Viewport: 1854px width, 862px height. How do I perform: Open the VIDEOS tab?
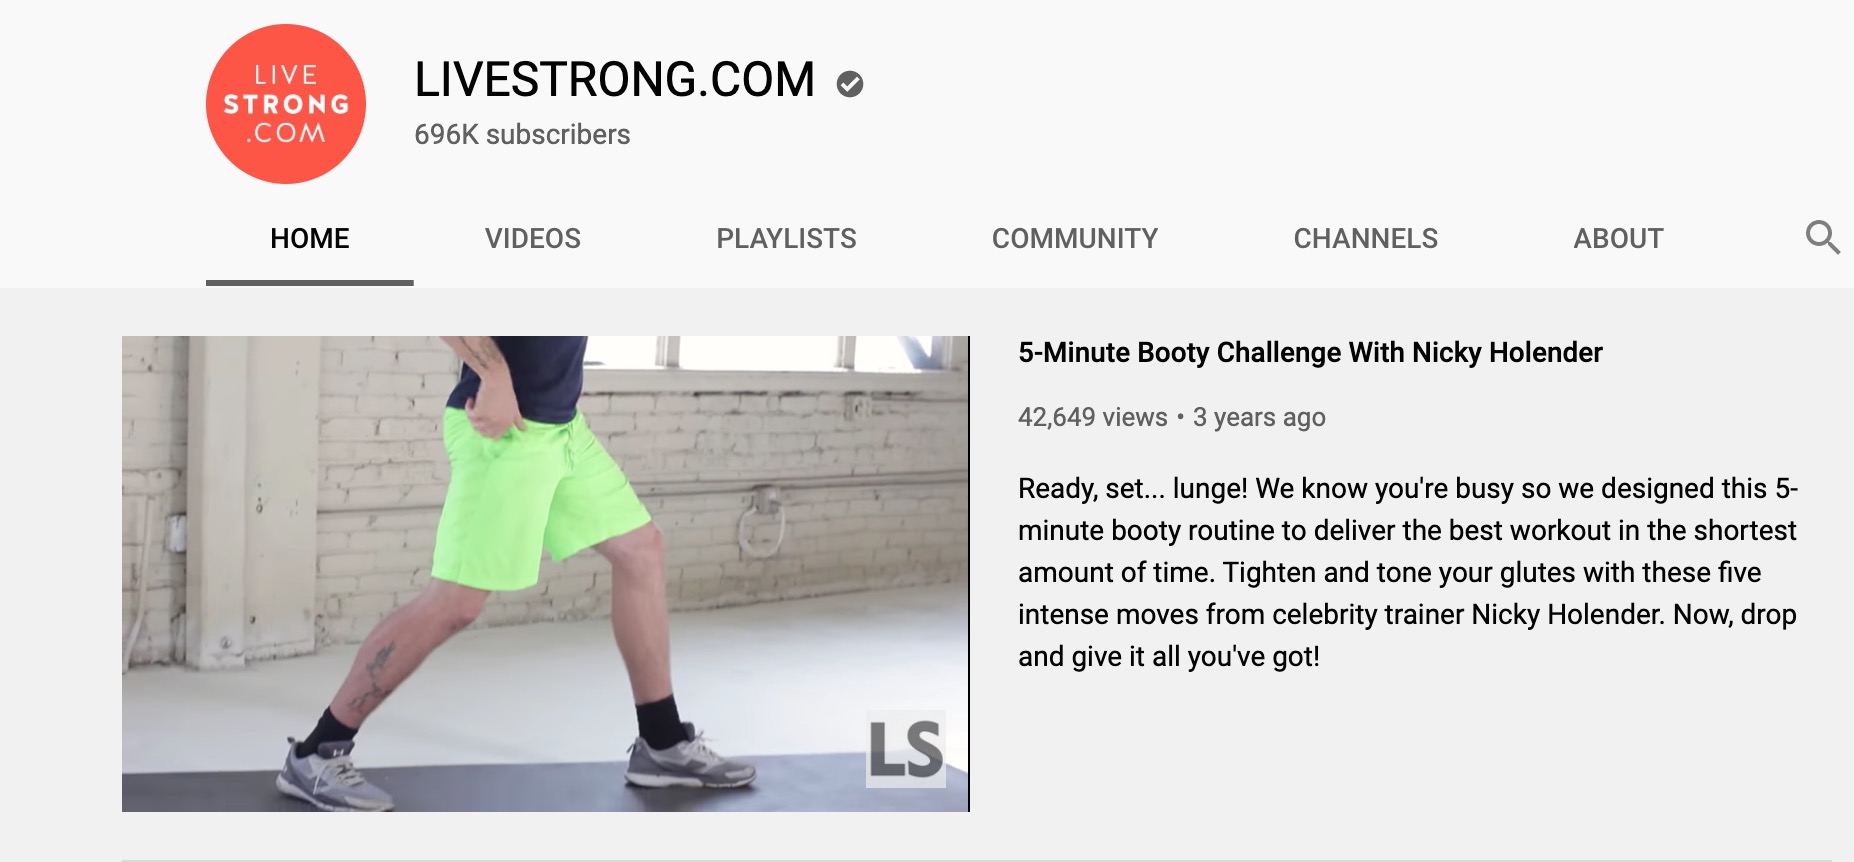tap(533, 239)
